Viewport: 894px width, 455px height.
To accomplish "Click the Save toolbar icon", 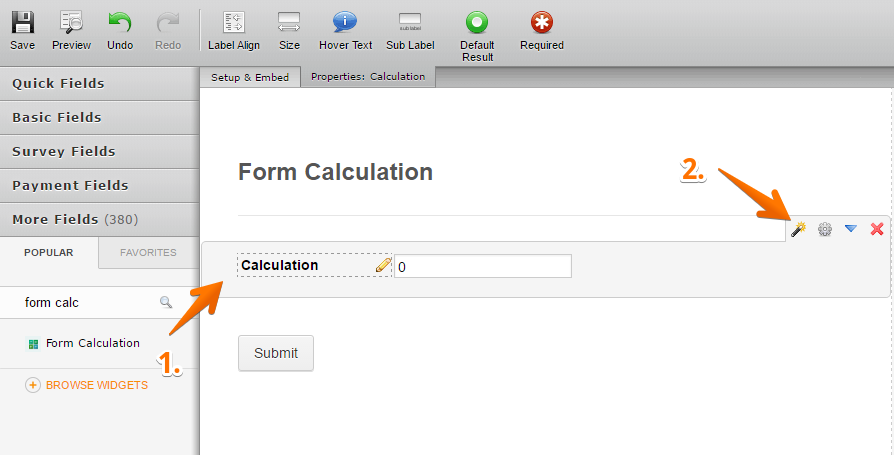I will [22, 29].
